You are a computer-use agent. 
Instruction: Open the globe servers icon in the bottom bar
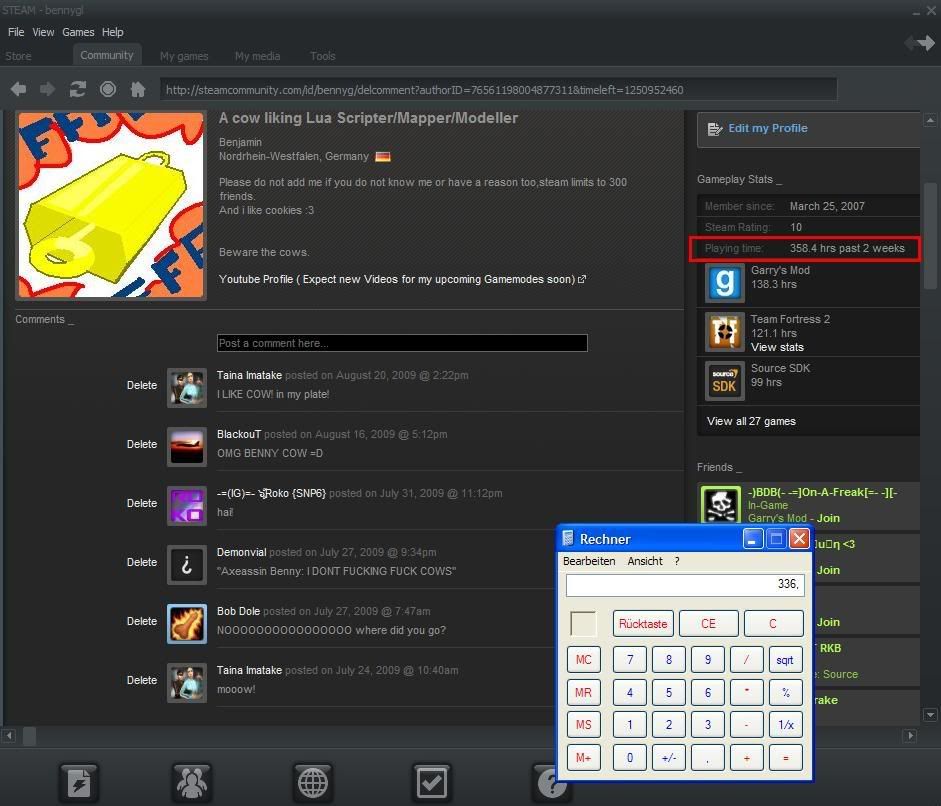tap(313, 783)
